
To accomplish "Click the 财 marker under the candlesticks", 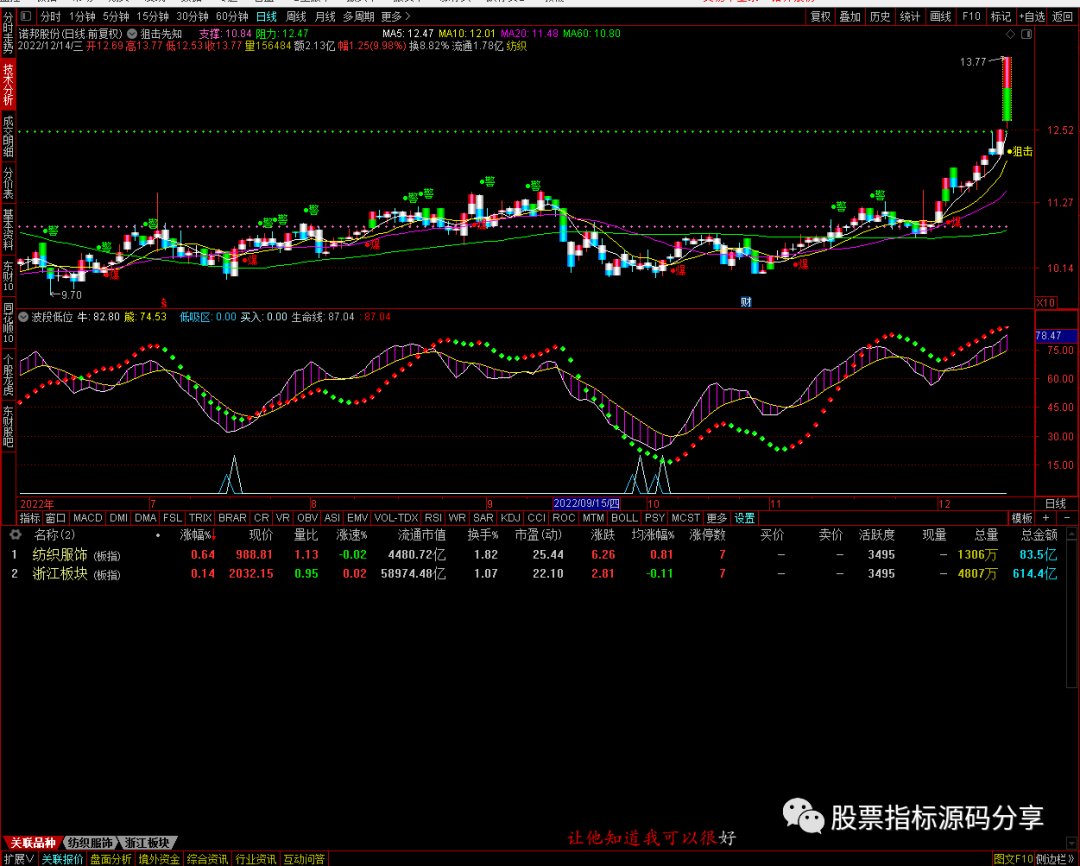I will click(746, 302).
